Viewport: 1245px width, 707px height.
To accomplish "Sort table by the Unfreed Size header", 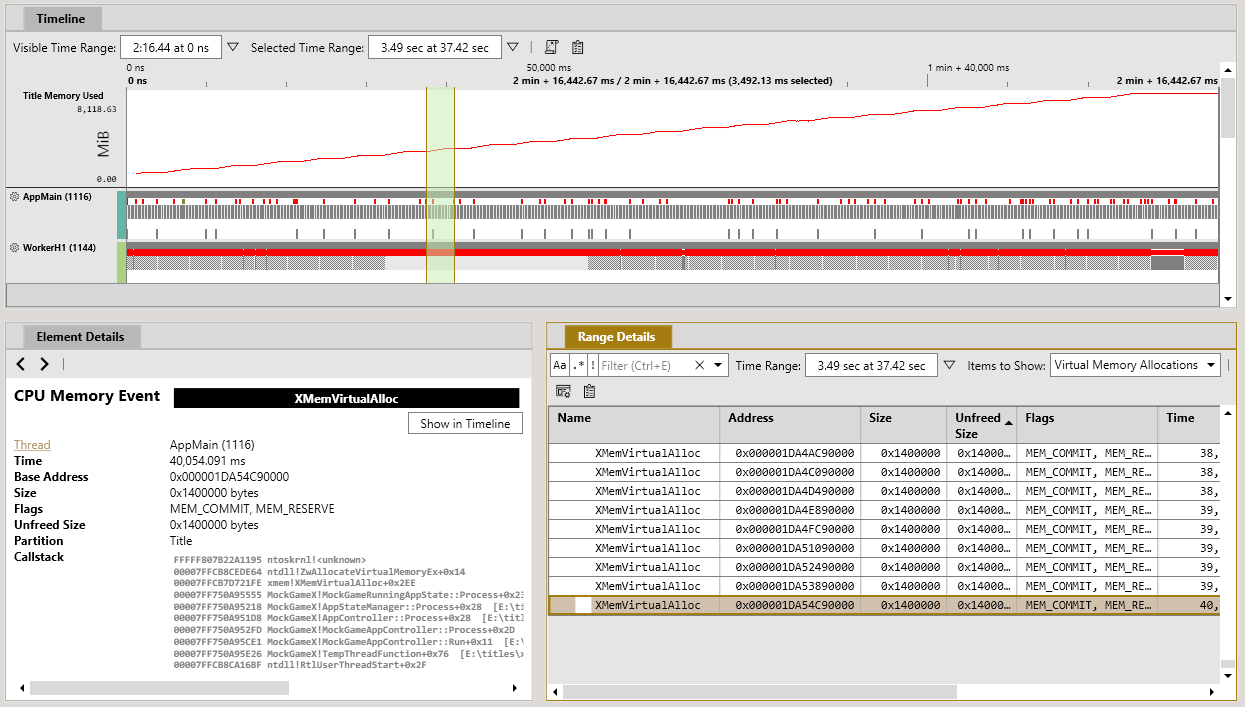I will click(x=983, y=424).
